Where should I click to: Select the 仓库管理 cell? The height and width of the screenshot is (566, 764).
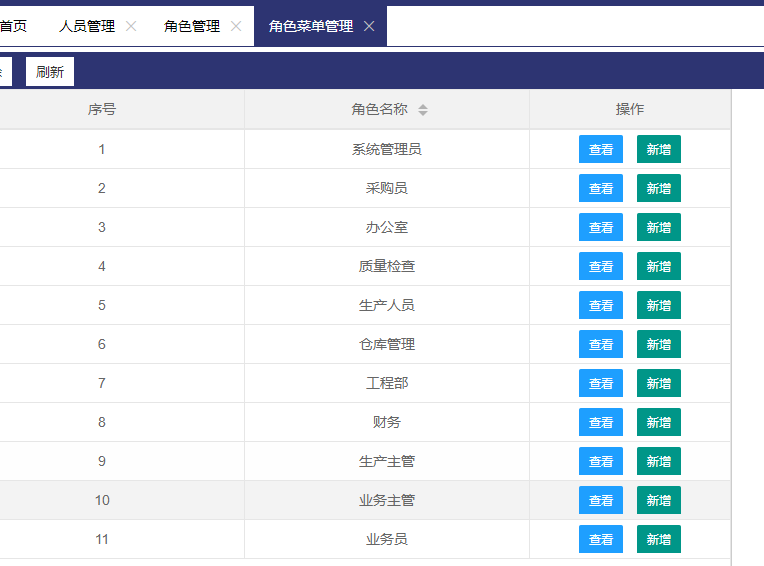tap(387, 344)
